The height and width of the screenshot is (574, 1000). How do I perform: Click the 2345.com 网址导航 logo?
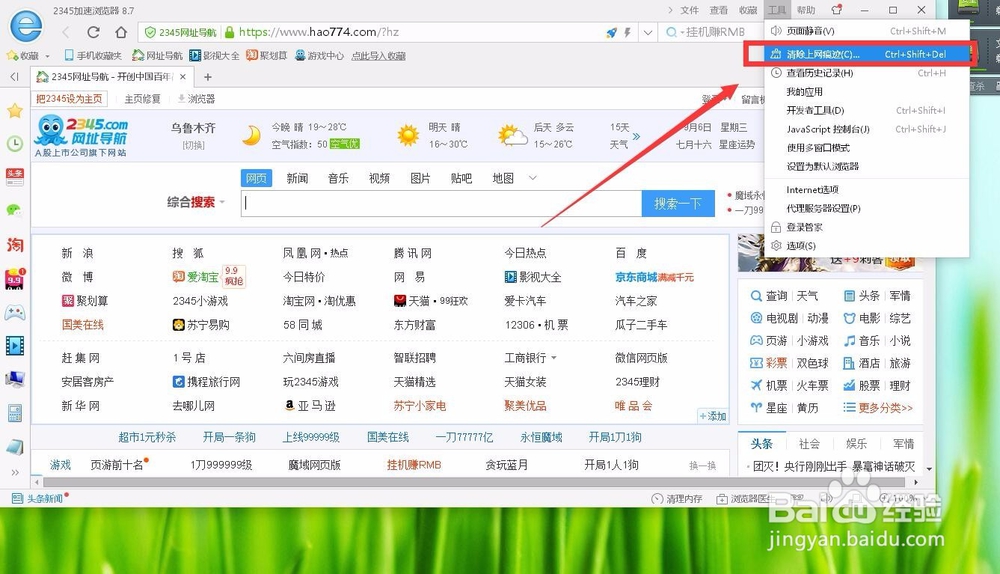click(x=82, y=136)
